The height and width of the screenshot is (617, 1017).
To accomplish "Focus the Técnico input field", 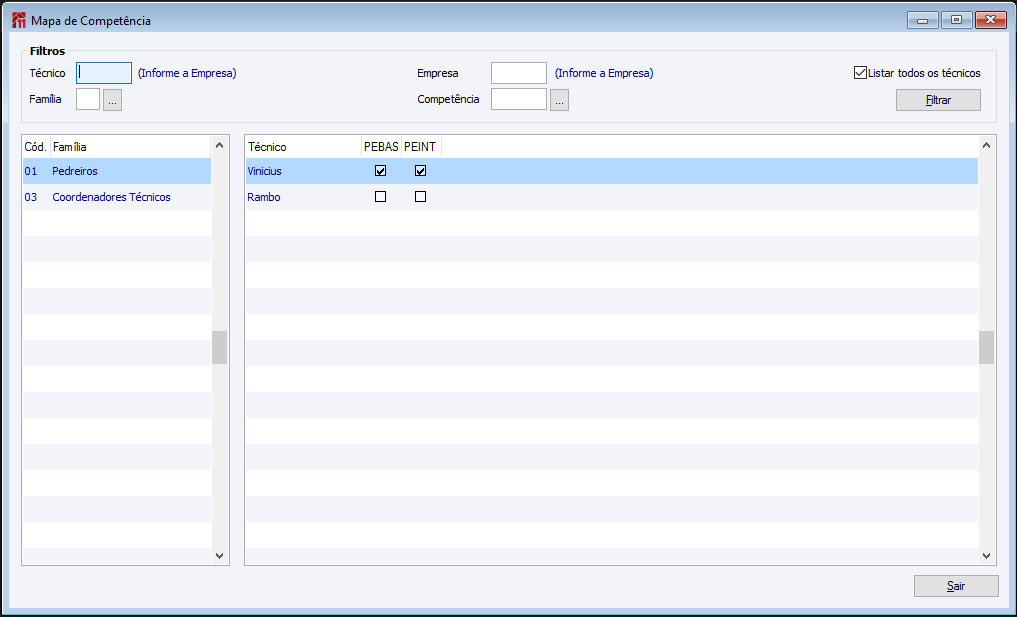I will 104,73.
